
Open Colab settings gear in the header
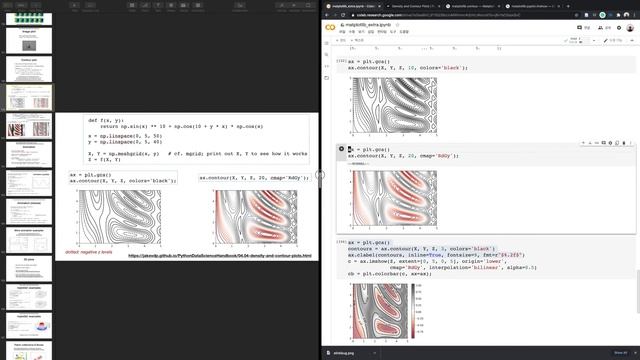click(619, 28)
